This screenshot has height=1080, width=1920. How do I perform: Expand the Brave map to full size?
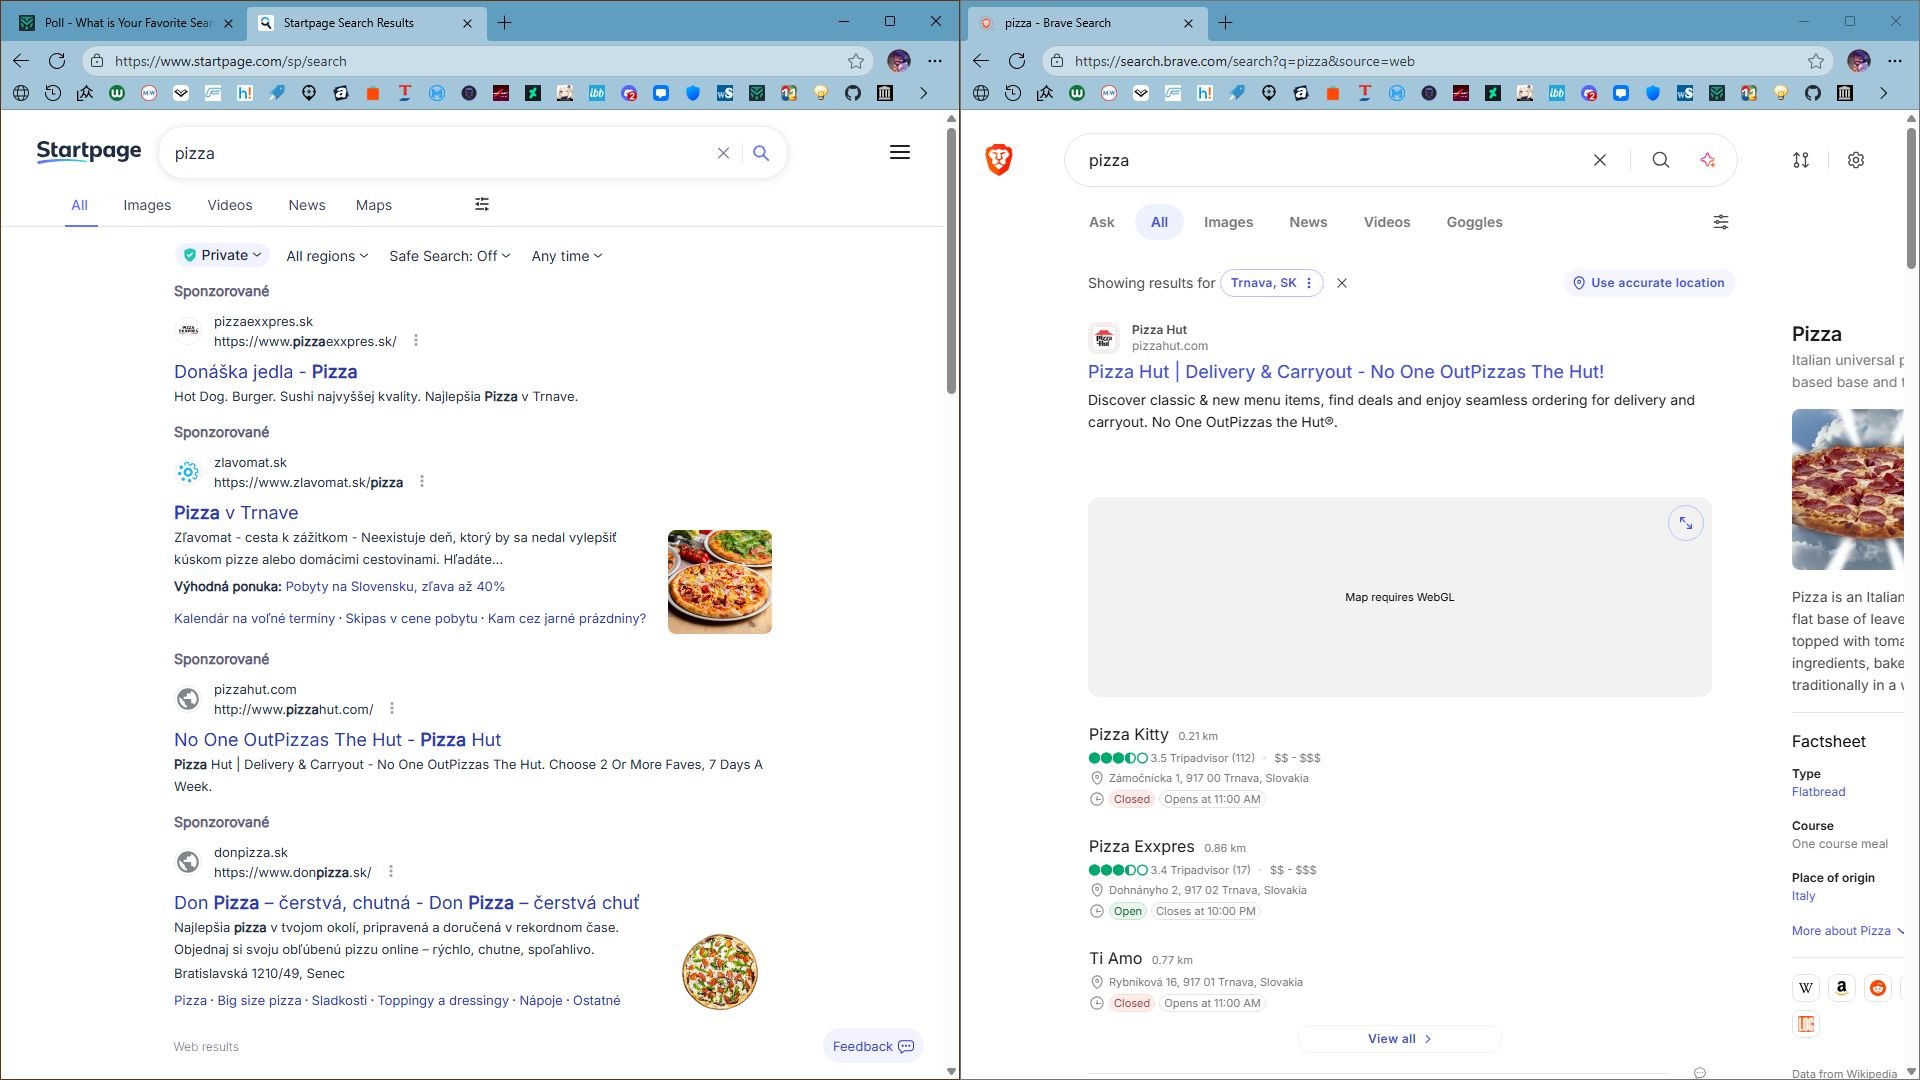(x=1686, y=523)
